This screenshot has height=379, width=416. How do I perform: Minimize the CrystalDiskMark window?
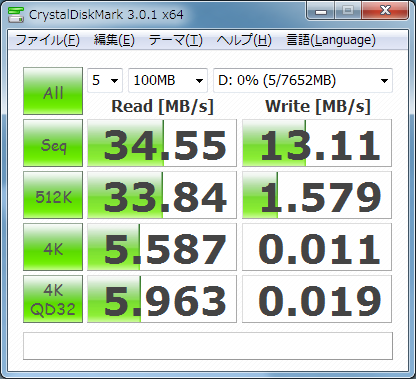[321, 11]
